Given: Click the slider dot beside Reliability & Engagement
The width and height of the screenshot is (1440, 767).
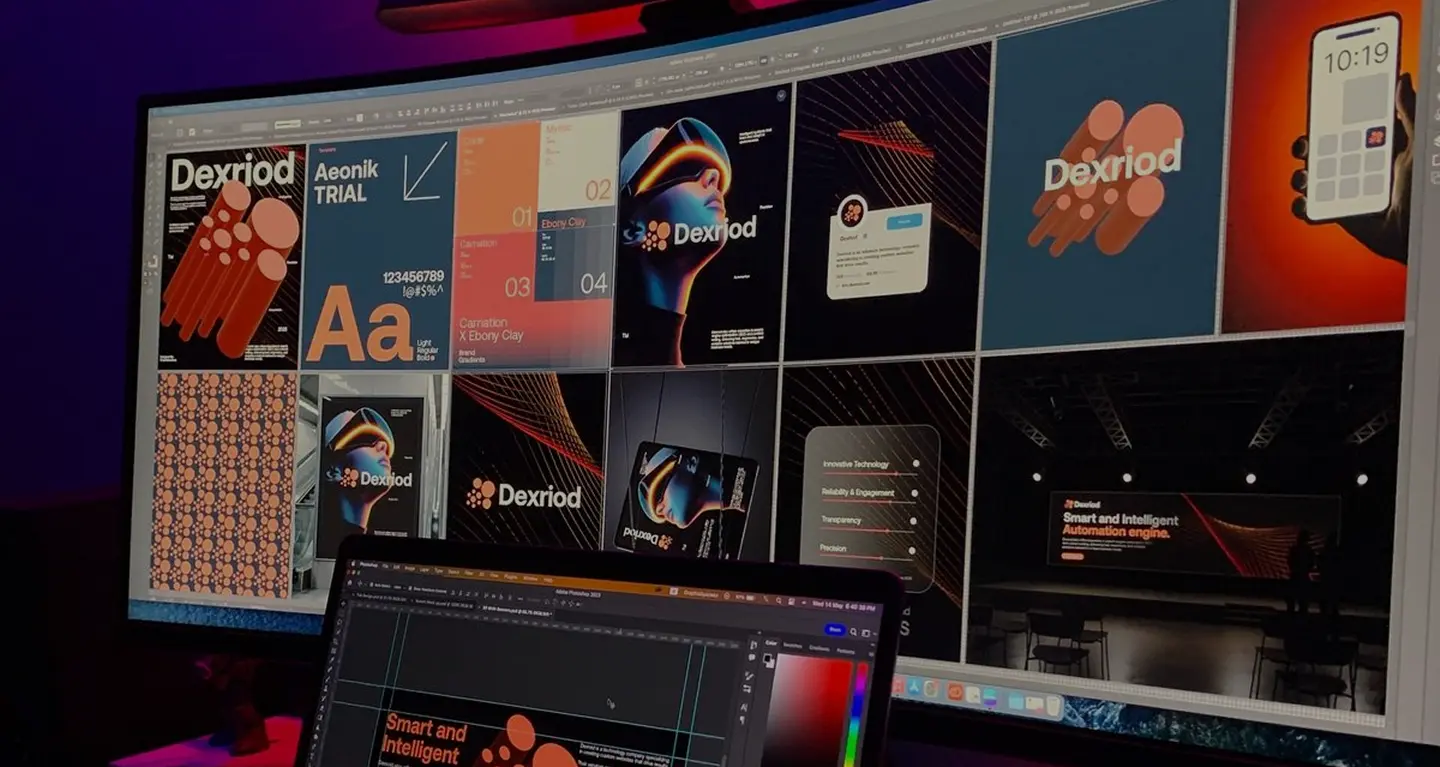Looking at the screenshot, I should (913, 494).
